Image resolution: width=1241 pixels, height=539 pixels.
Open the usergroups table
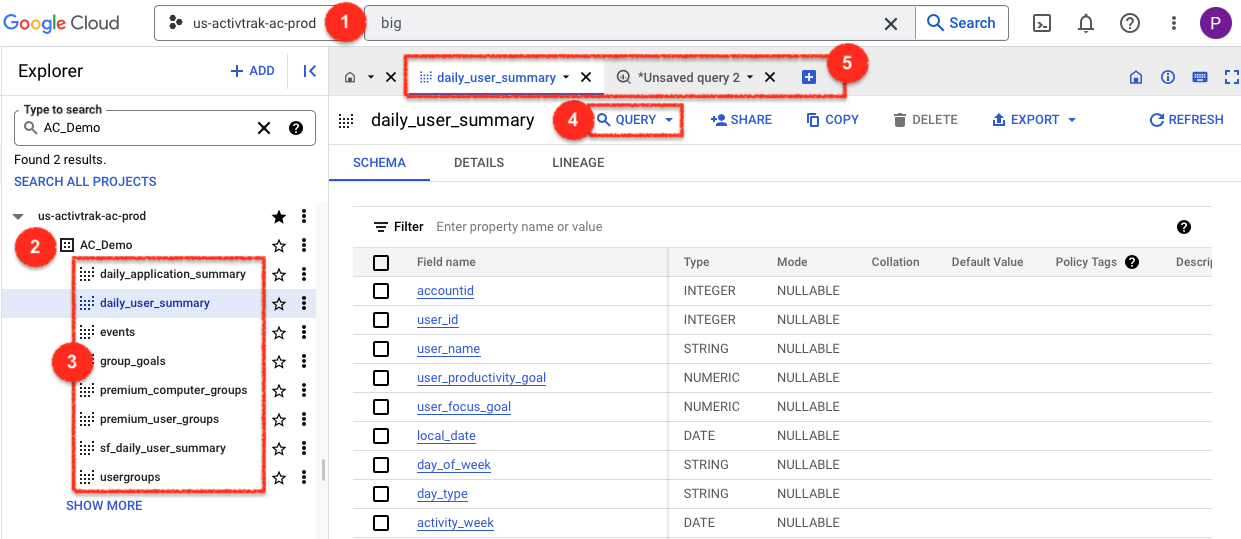[x=129, y=477]
